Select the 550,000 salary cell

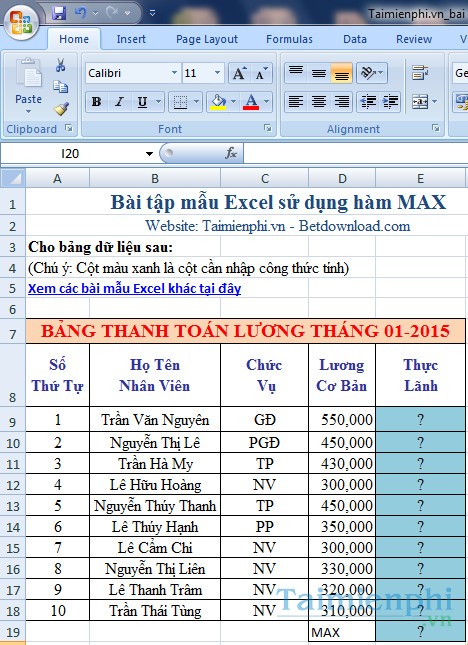pos(342,420)
